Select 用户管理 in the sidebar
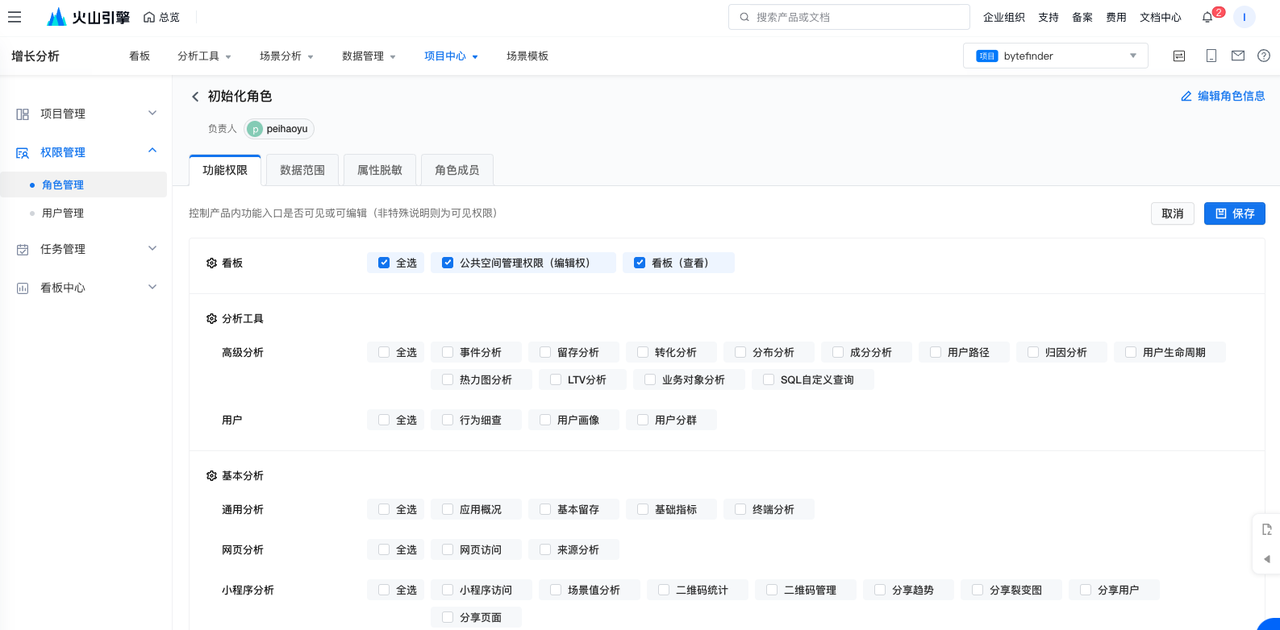Viewport: 1280px width, 630px height. point(63,213)
